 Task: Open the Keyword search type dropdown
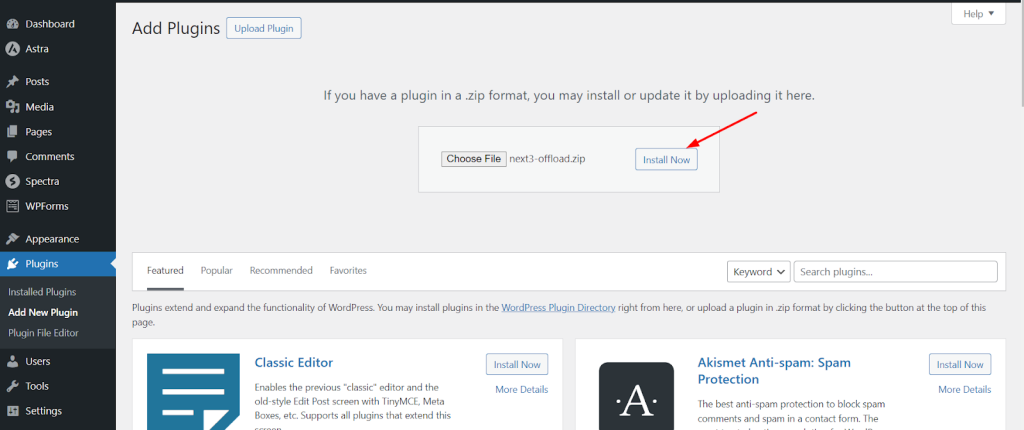pyautogui.click(x=759, y=272)
